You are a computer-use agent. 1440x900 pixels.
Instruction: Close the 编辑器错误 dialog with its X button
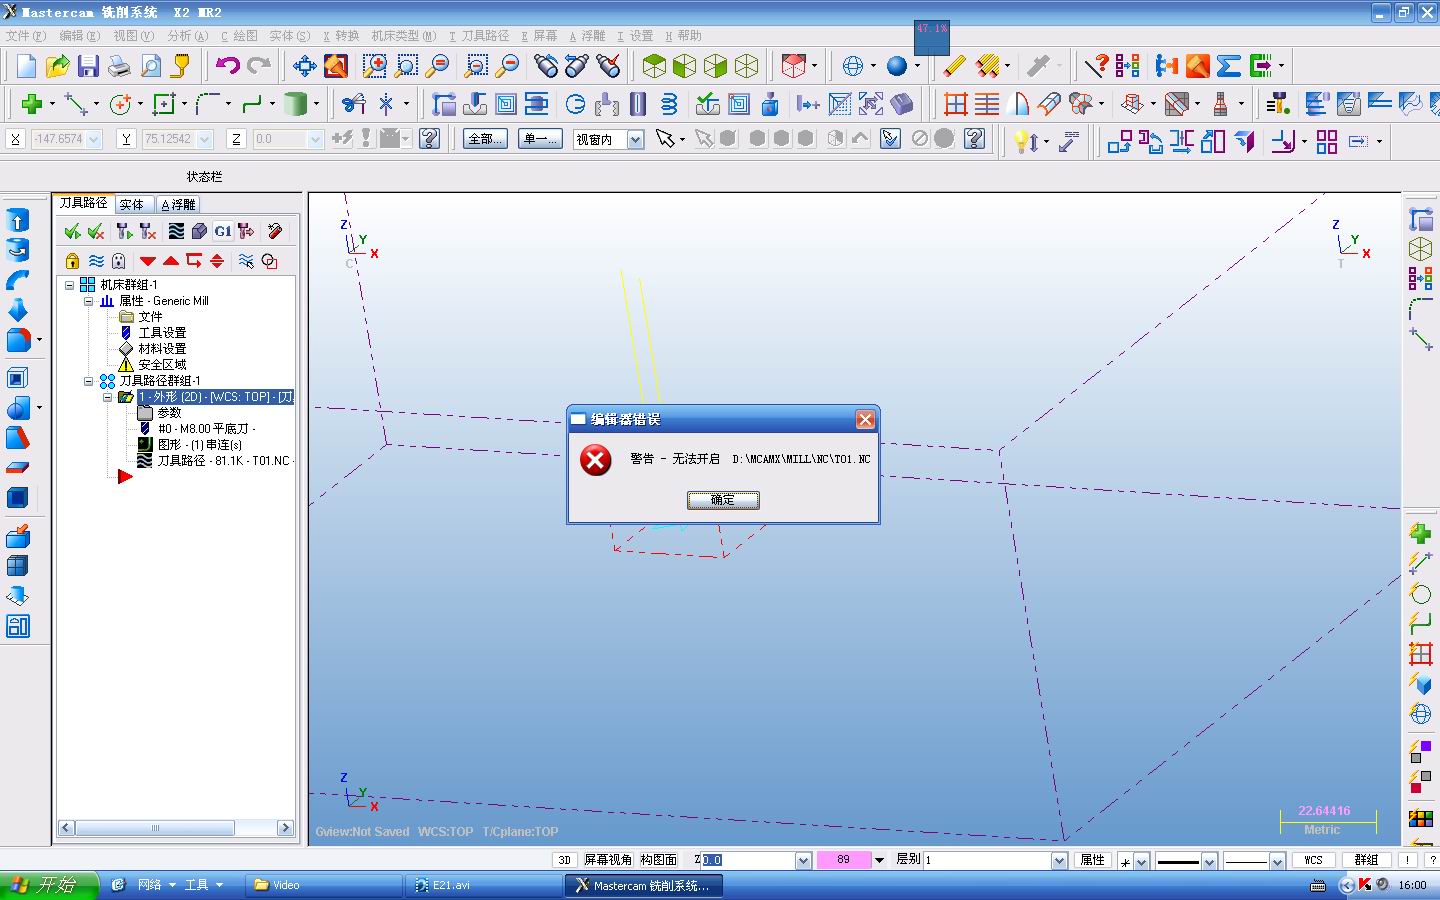point(866,419)
